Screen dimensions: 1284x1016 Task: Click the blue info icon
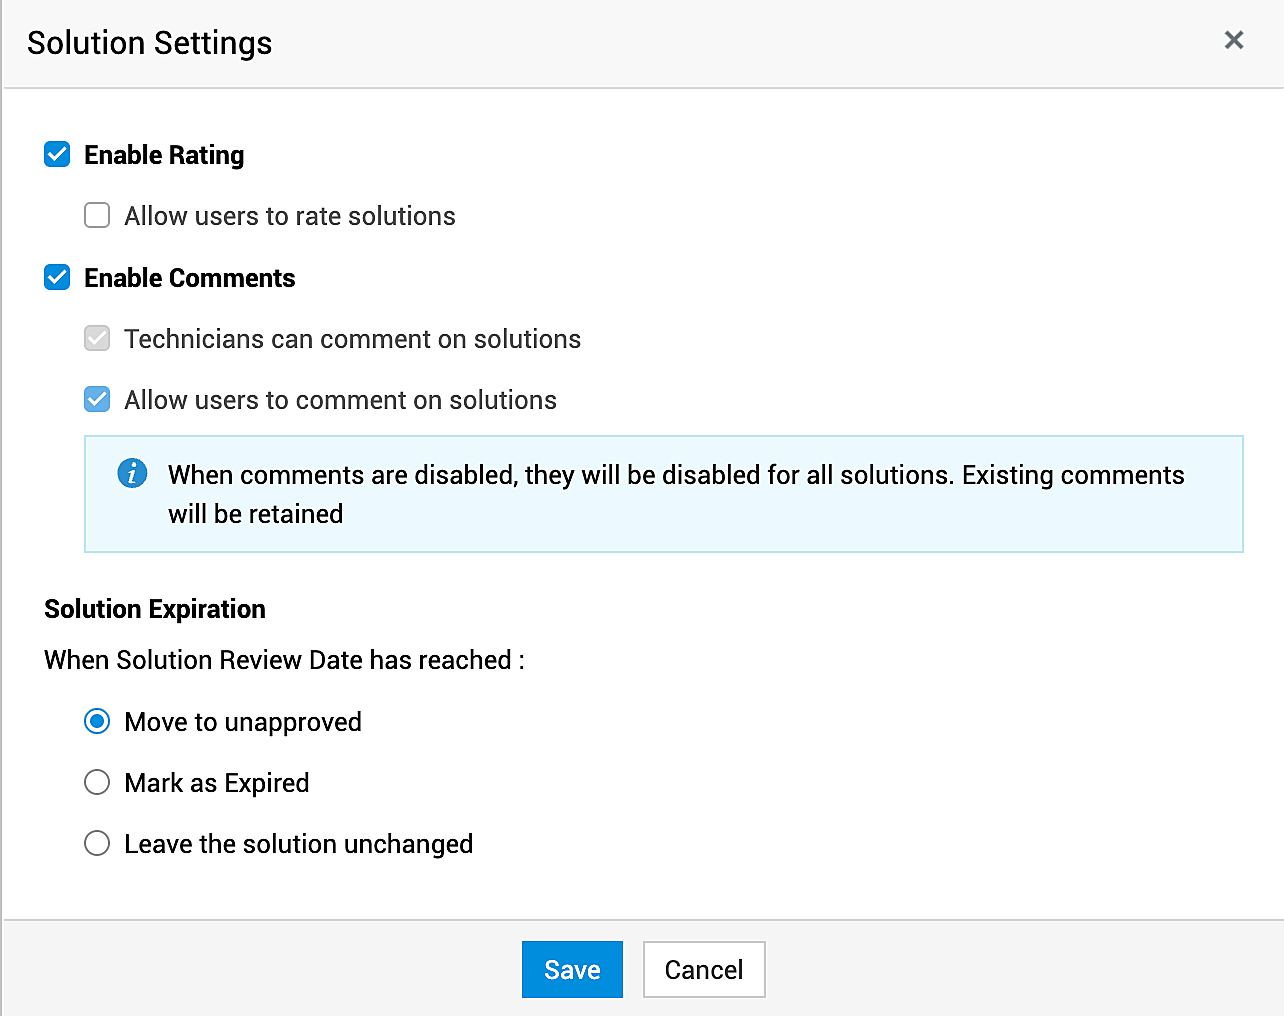(132, 473)
